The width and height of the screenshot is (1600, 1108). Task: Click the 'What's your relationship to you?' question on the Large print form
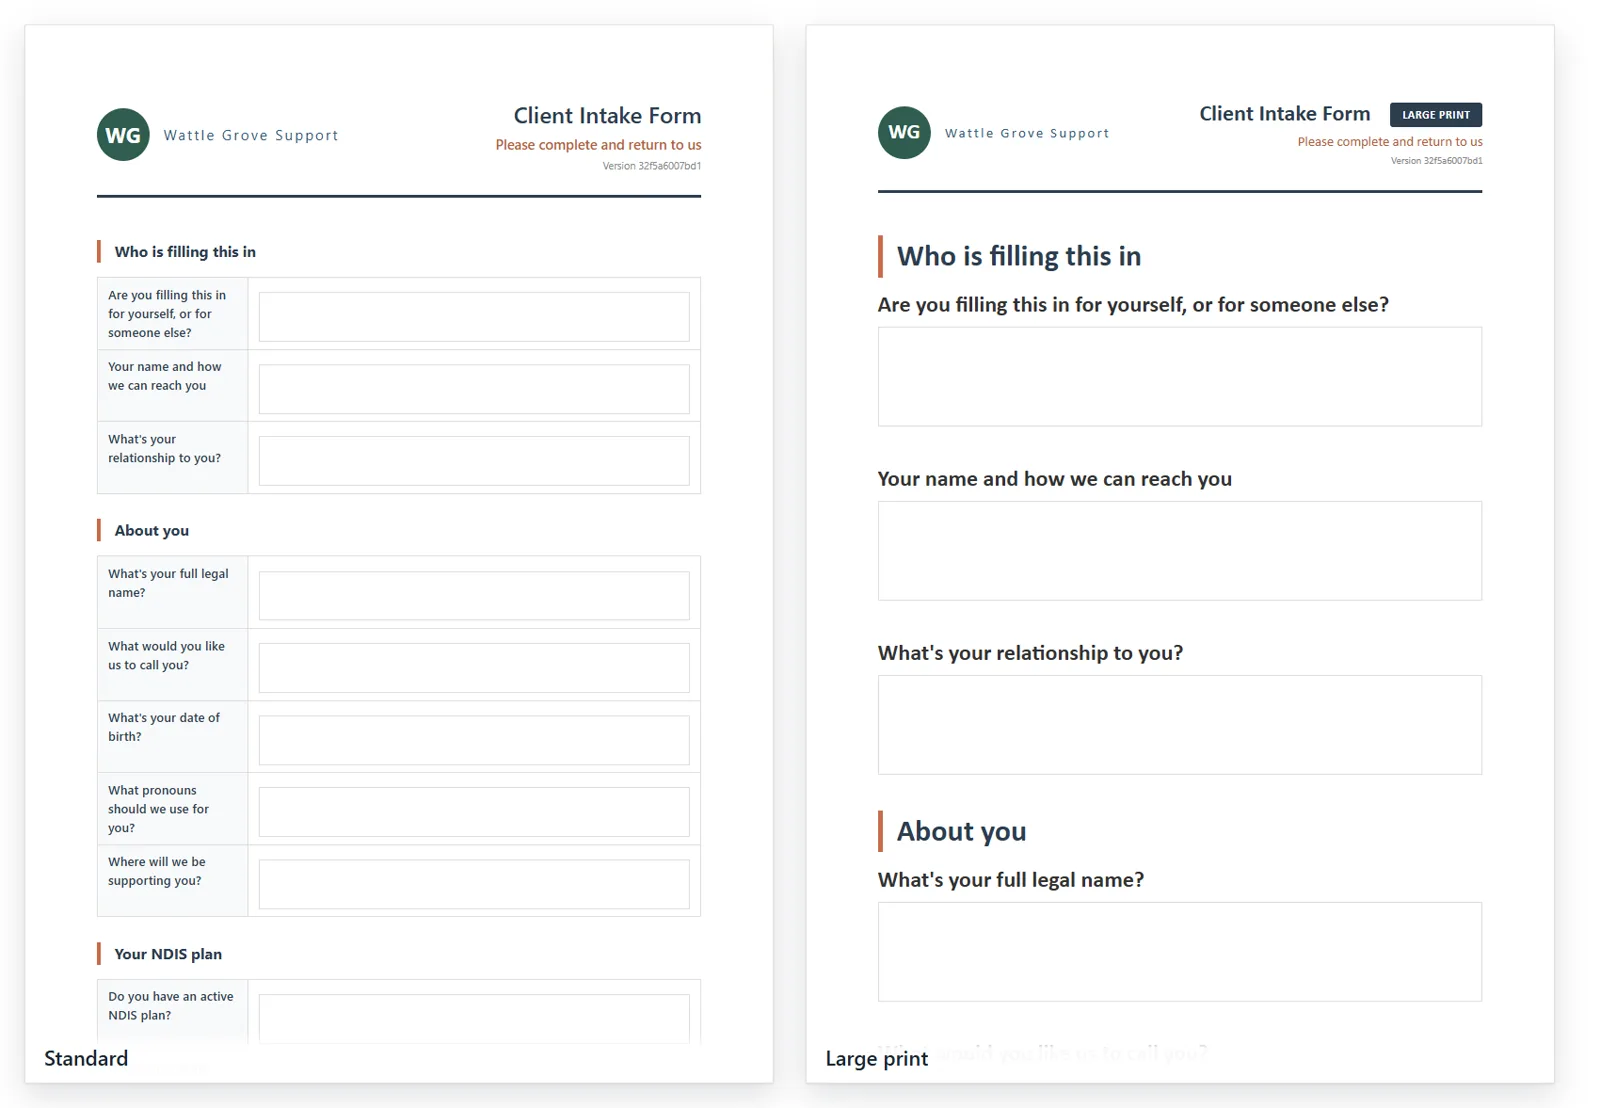point(1030,653)
